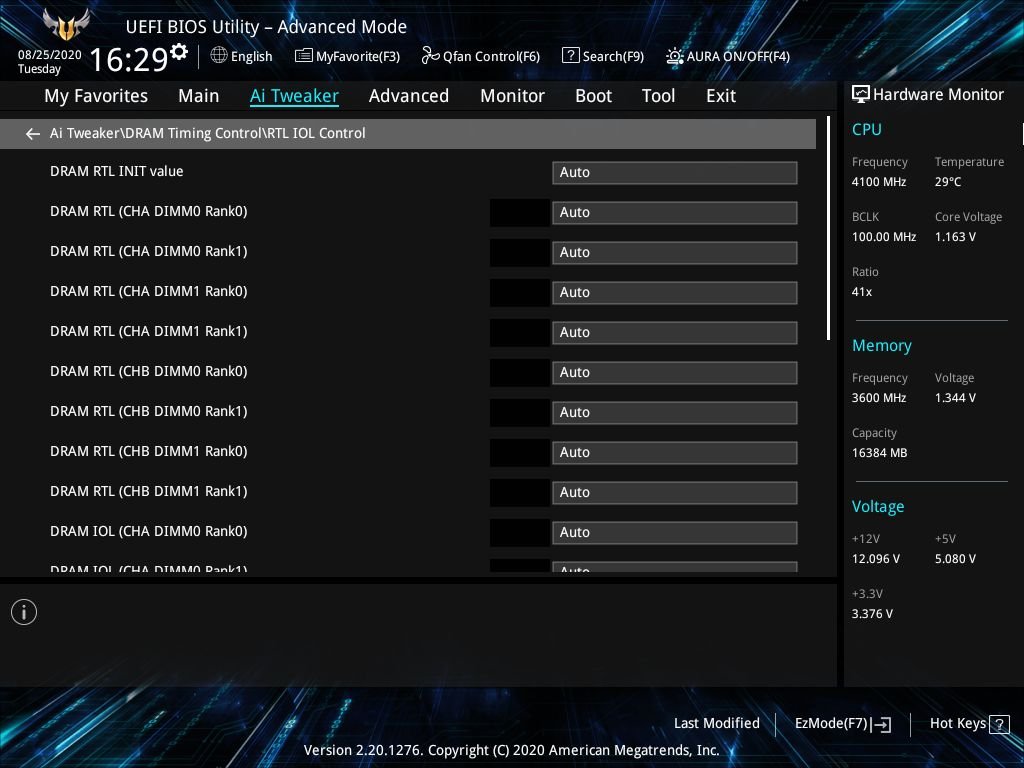Open the Advanced tab
The height and width of the screenshot is (768, 1024).
point(409,96)
